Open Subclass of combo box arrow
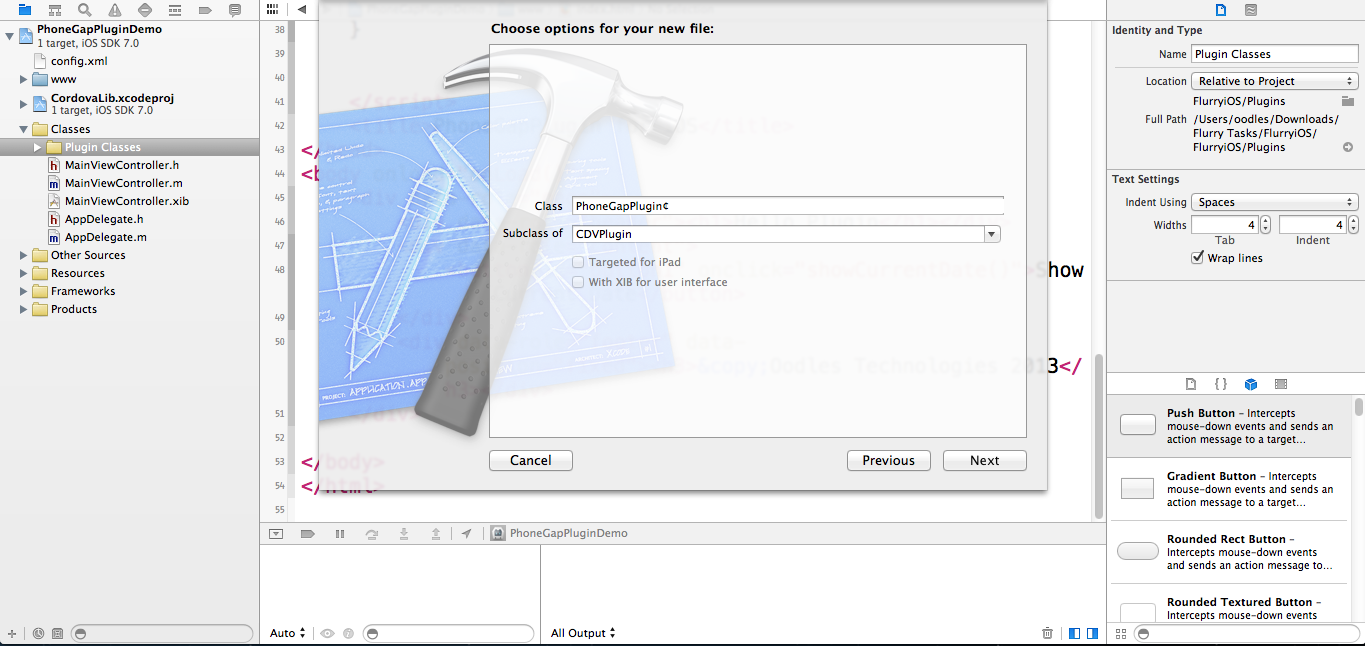The height and width of the screenshot is (646, 1365). click(x=992, y=234)
